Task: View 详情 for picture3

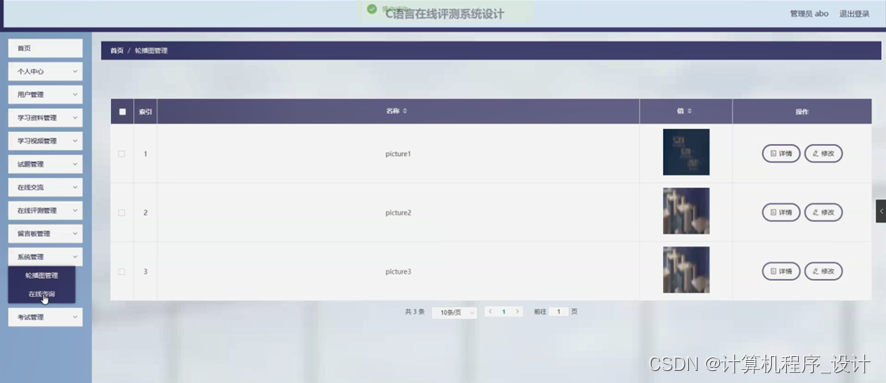Action: click(781, 271)
